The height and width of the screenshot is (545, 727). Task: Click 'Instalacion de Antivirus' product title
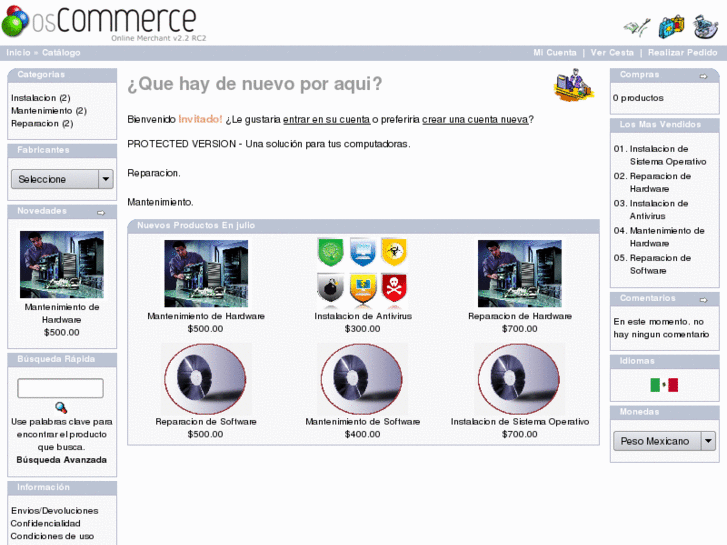[363, 316]
